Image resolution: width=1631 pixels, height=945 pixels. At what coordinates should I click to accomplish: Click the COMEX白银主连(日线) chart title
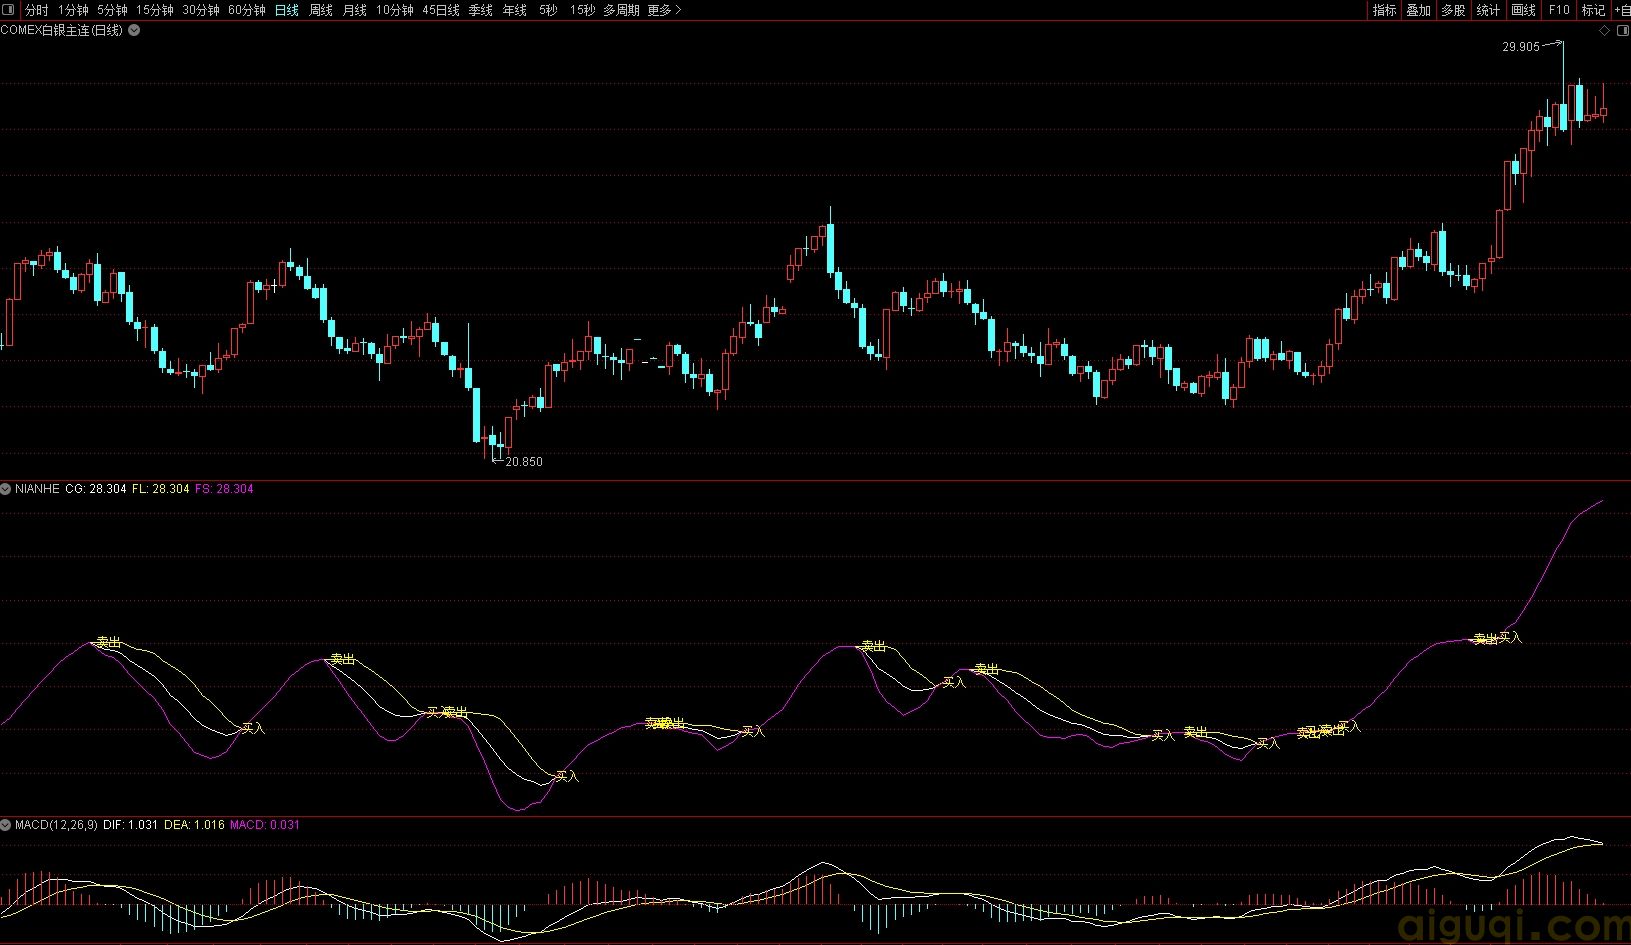pos(62,30)
